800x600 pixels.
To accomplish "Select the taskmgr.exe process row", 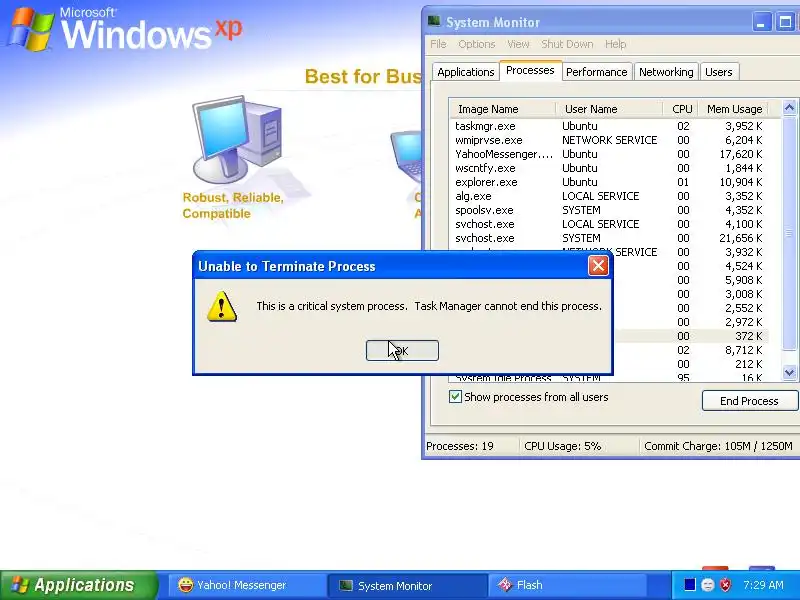I will pos(609,126).
